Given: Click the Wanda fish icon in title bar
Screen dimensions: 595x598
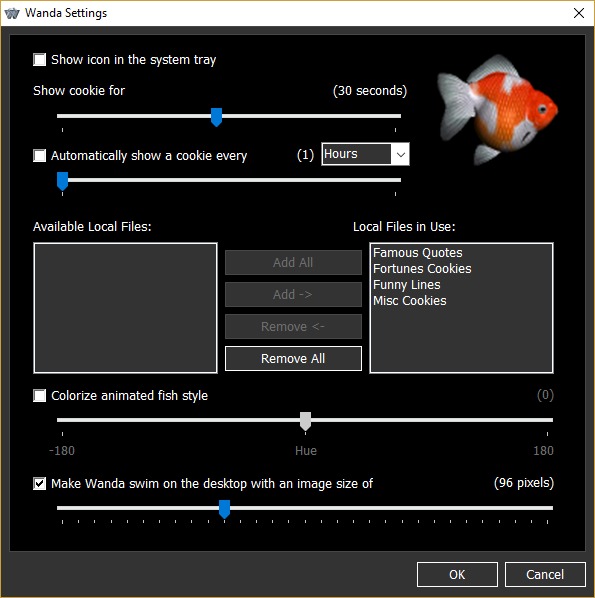Looking at the screenshot, I should point(12,13).
